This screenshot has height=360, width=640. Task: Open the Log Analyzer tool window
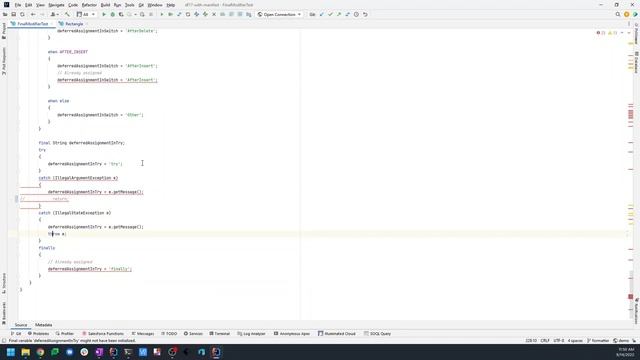[251, 333]
